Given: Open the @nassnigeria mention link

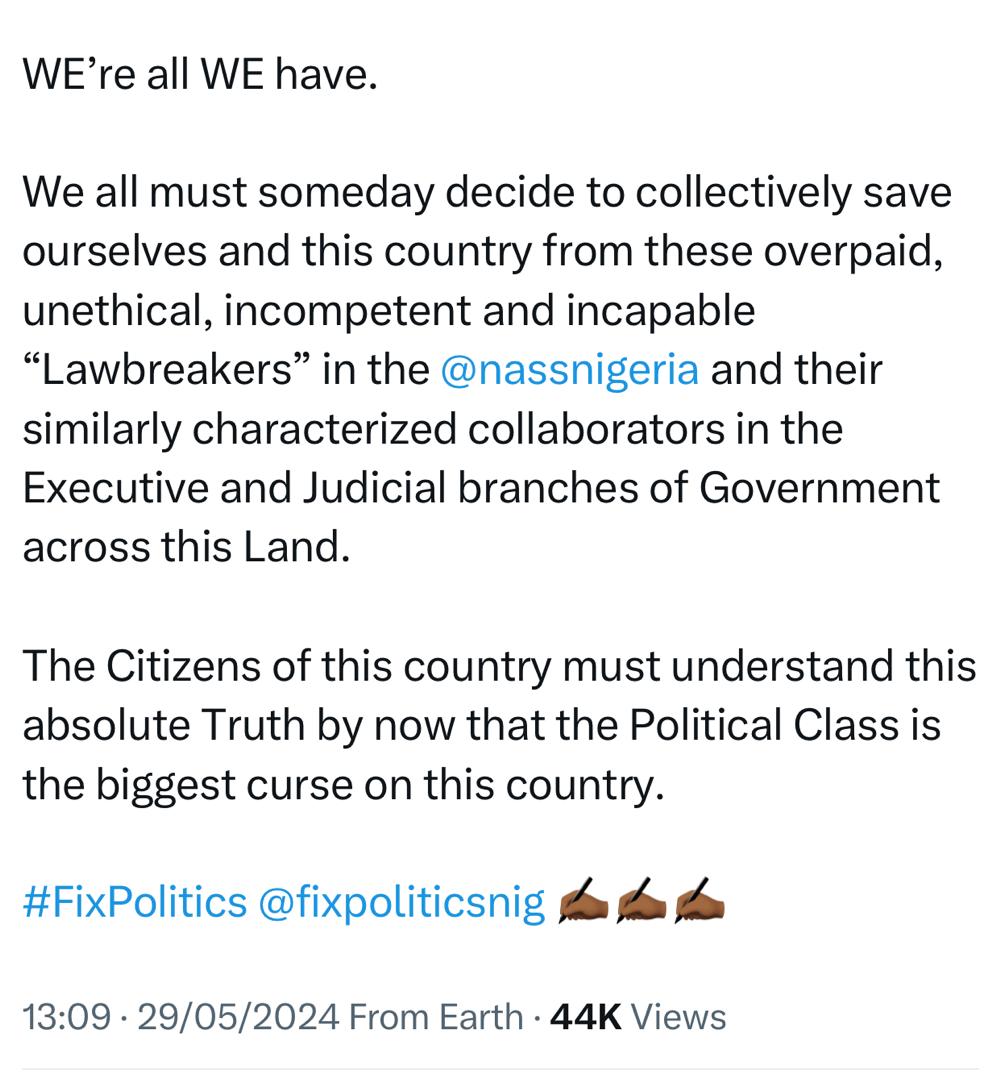Looking at the screenshot, I should (x=569, y=369).
